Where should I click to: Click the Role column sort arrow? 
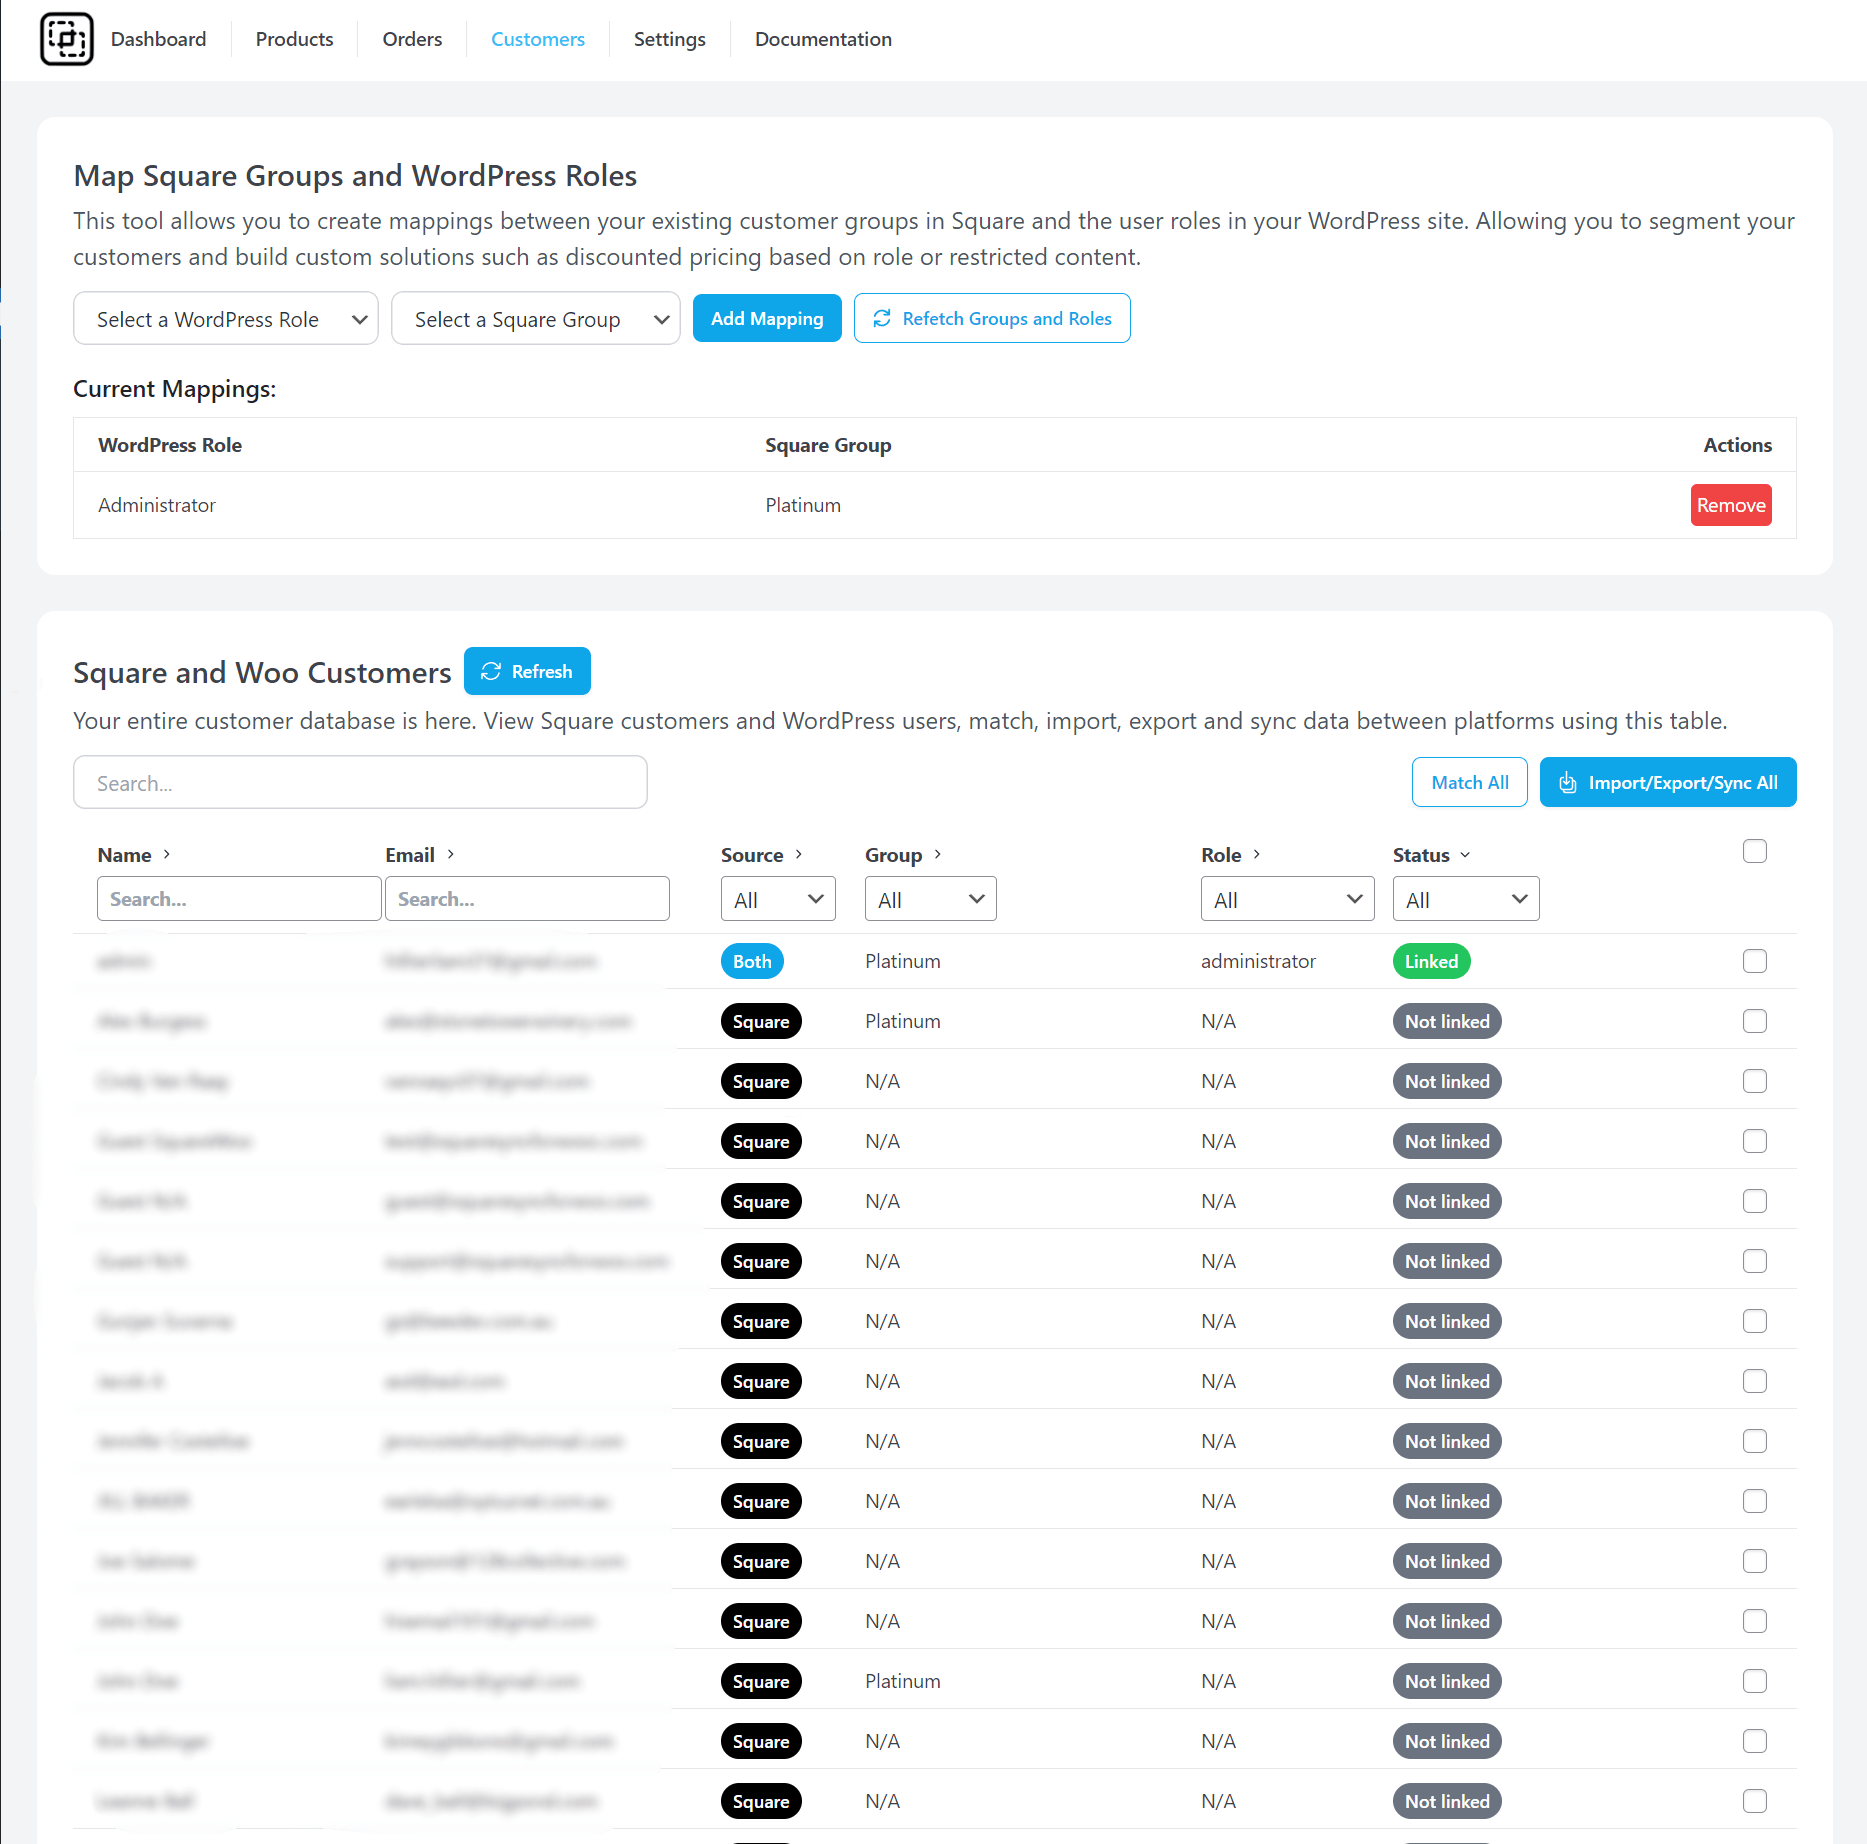[x=1257, y=854]
